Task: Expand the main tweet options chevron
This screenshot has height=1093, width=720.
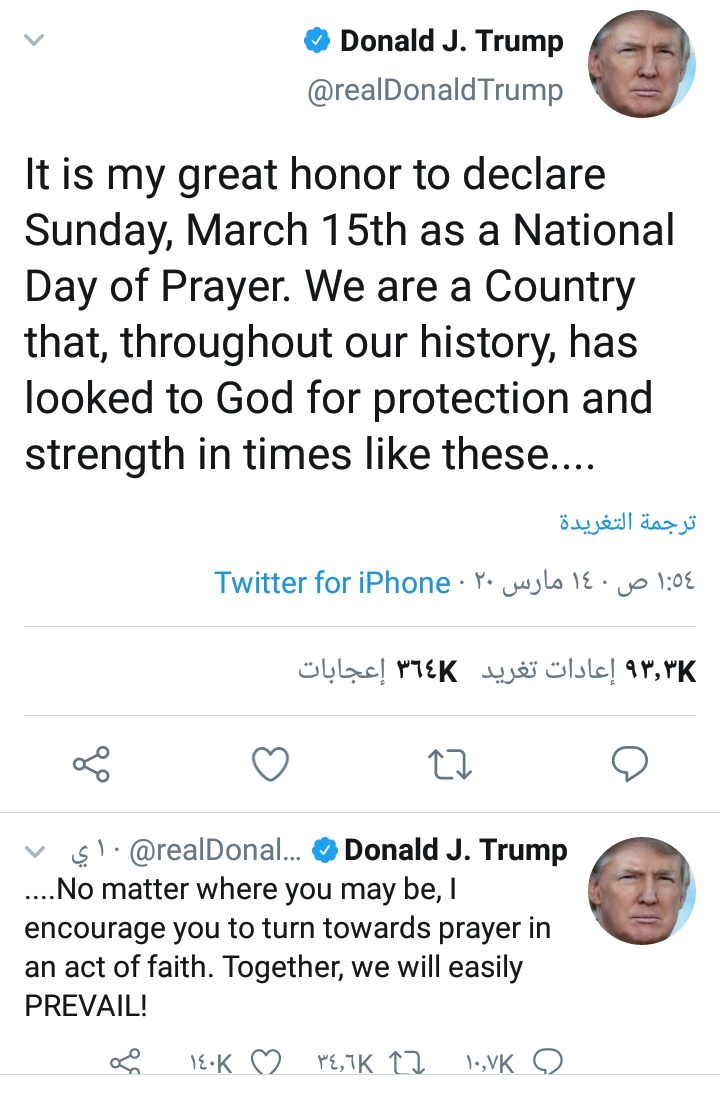Action: (x=34, y=40)
